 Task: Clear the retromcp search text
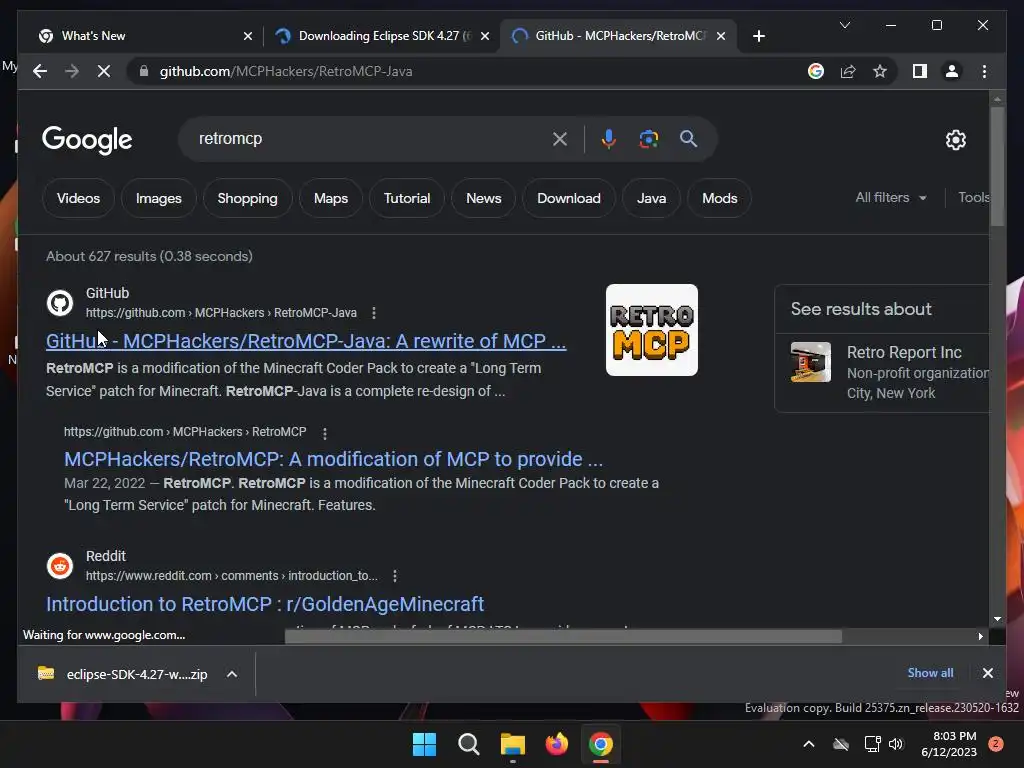pos(560,139)
